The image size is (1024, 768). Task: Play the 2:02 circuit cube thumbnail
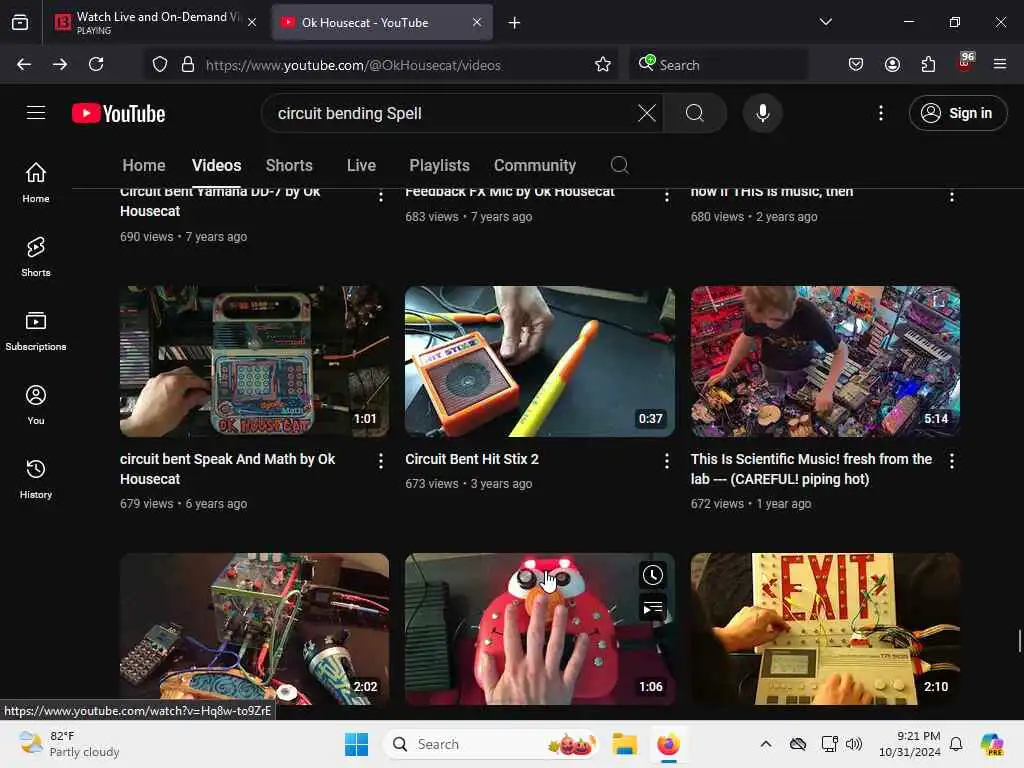tap(254, 628)
